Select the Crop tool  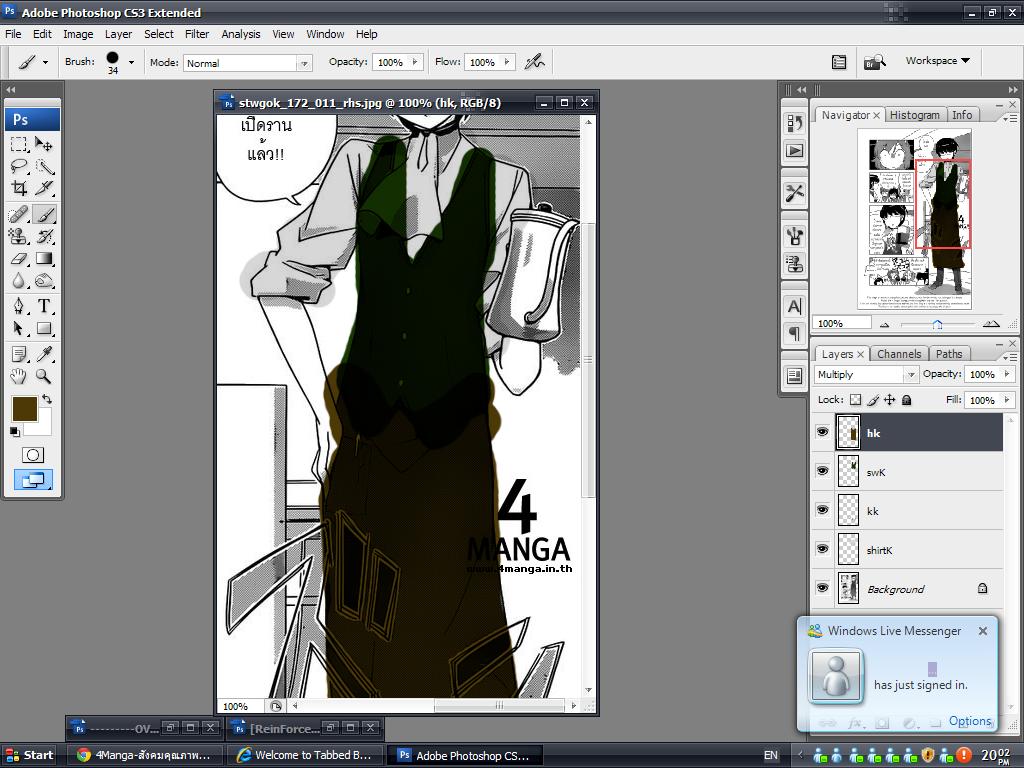(19, 188)
